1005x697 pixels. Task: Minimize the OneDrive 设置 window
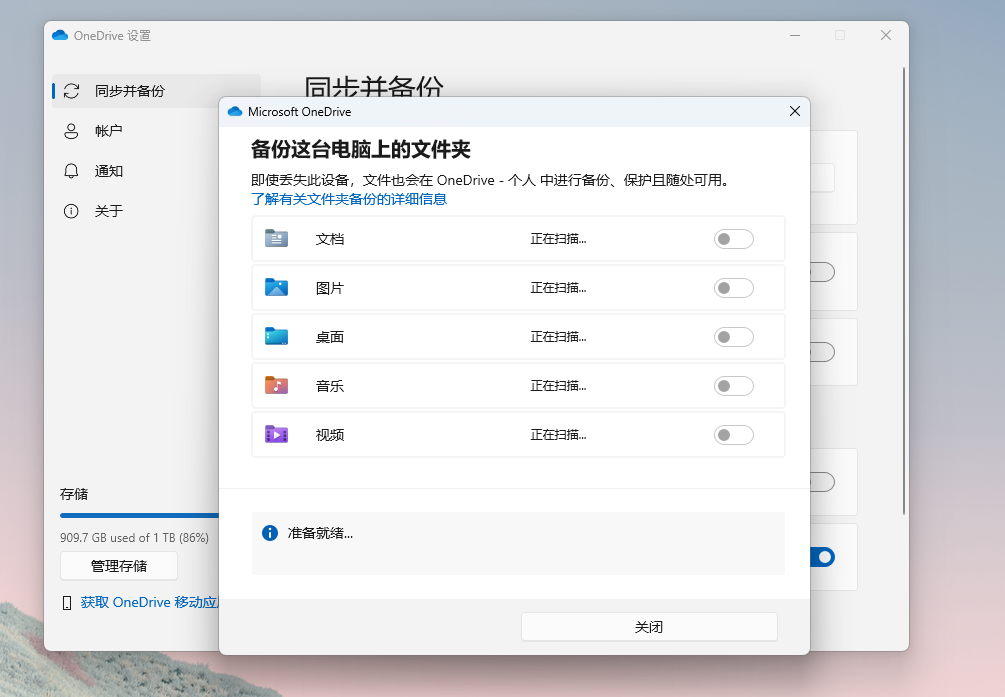tap(795, 35)
